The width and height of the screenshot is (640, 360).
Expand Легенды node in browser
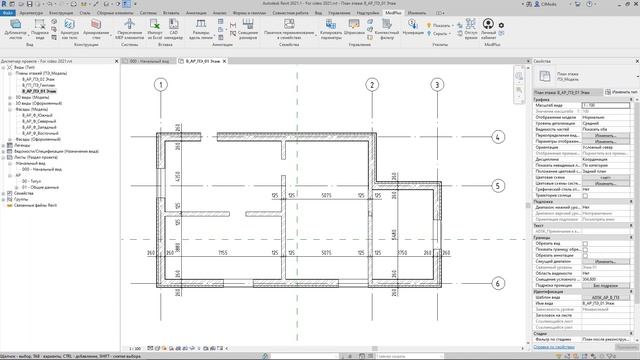(x=3, y=145)
